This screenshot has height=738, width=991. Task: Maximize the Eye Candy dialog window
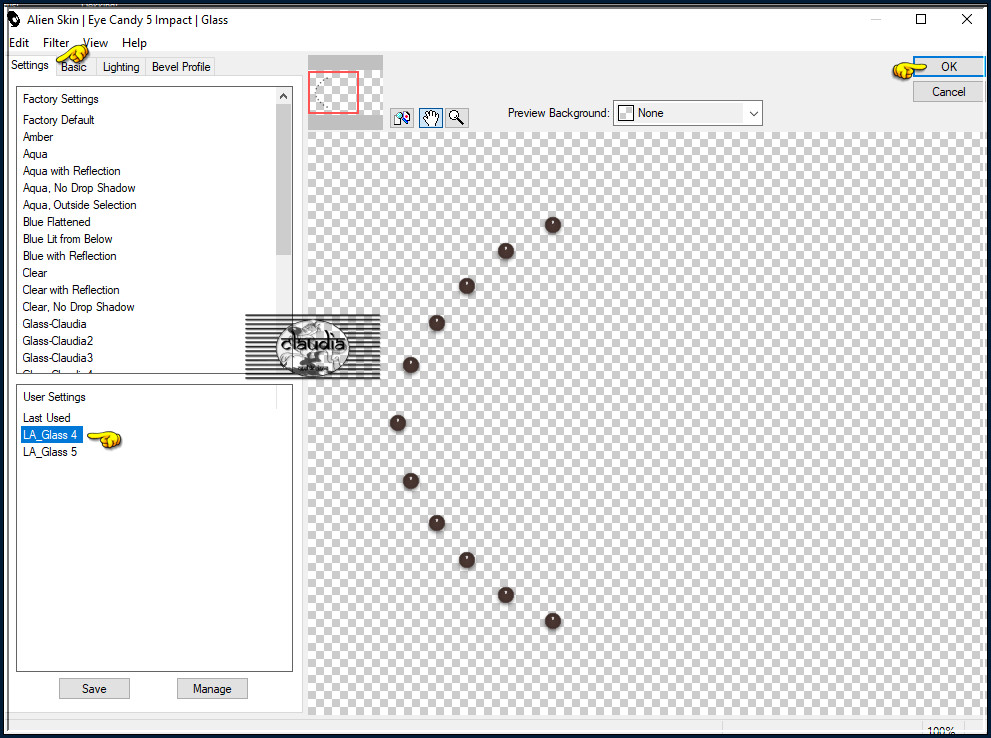[x=921, y=20]
